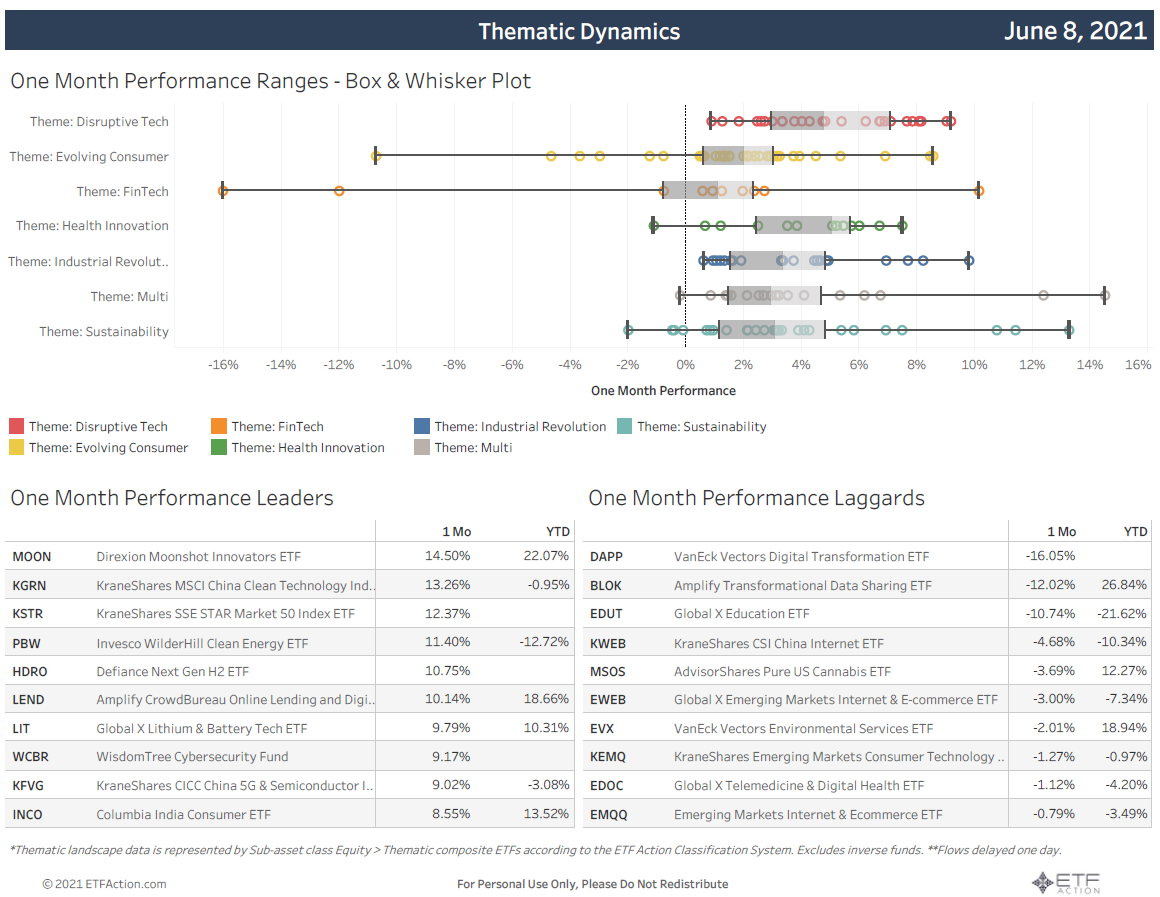This screenshot has height=897, width=1160.
Task: Click the Theme: Sustainability axis label
Action: click(x=104, y=332)
